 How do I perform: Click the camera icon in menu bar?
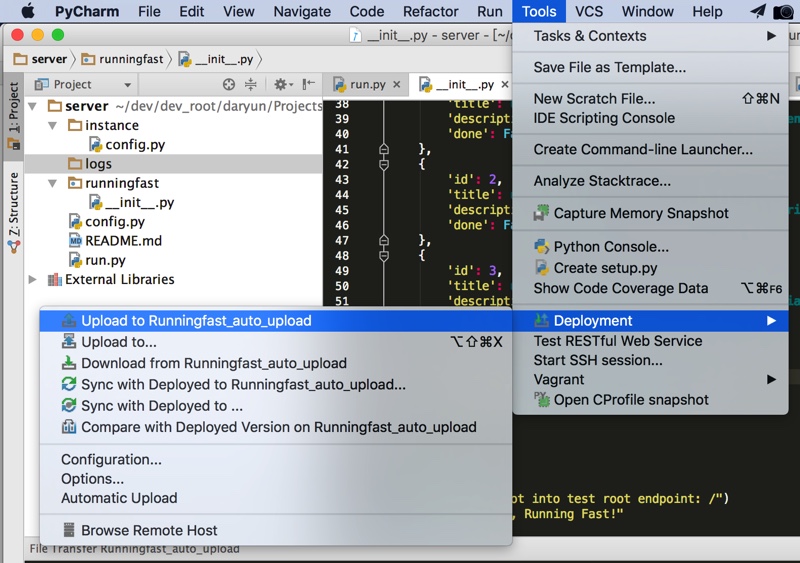(784, 12)
